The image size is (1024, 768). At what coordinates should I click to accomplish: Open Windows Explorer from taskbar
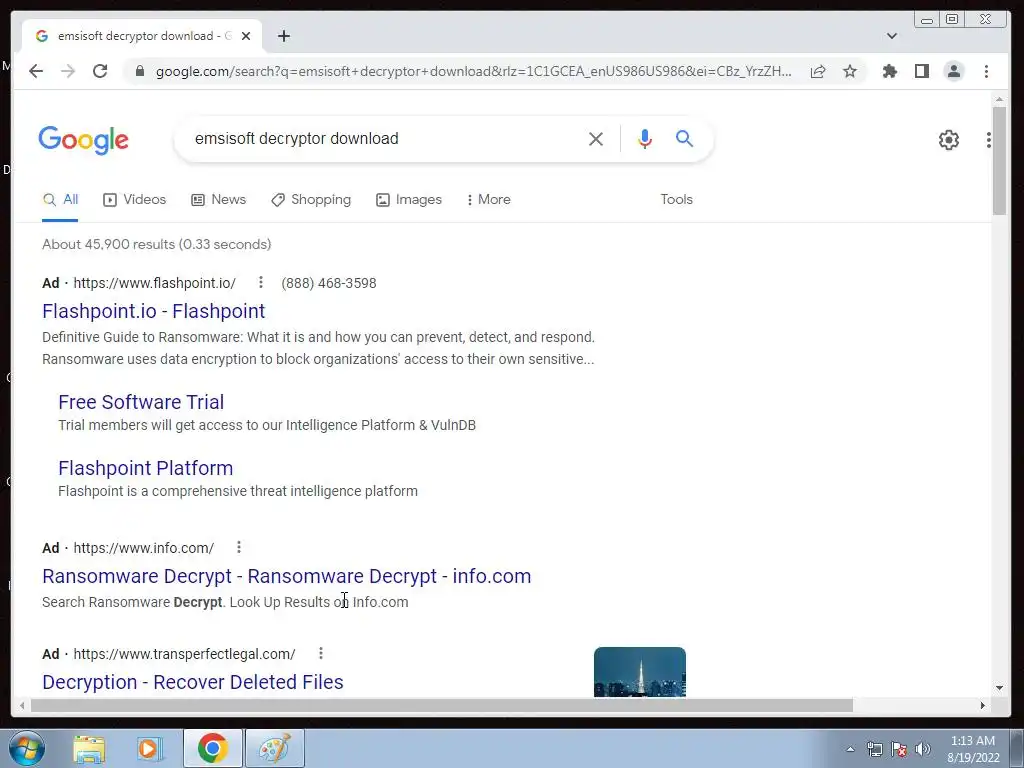pyautogui.click(x=89, y=748)
